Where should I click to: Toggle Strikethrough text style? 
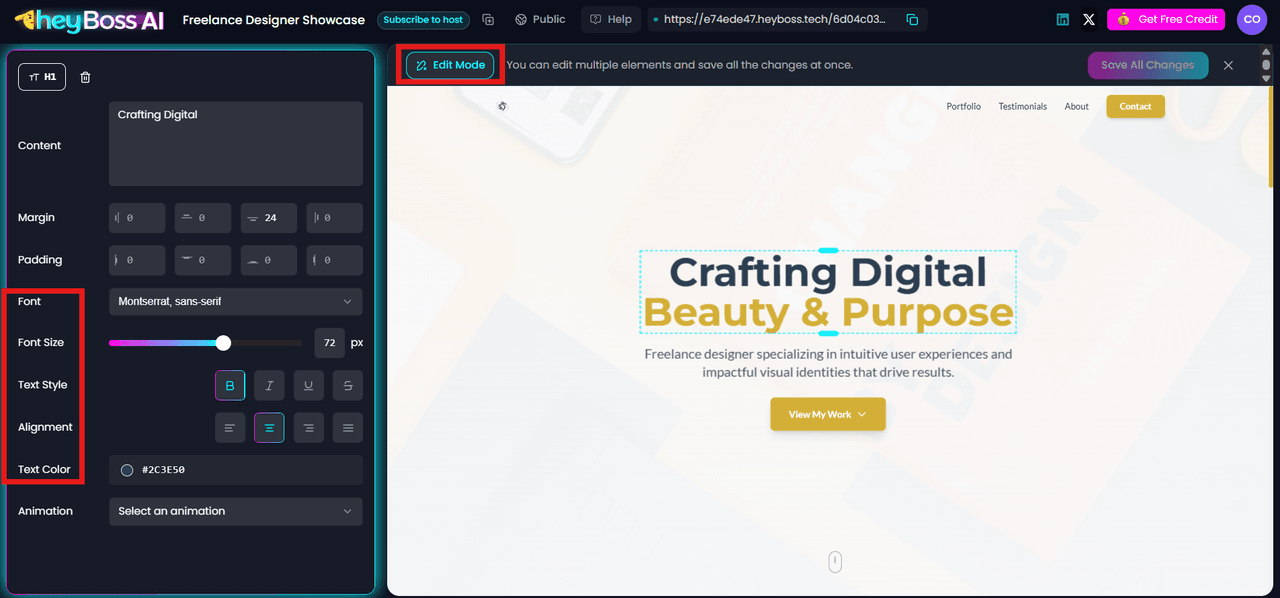tap(347, 385)
